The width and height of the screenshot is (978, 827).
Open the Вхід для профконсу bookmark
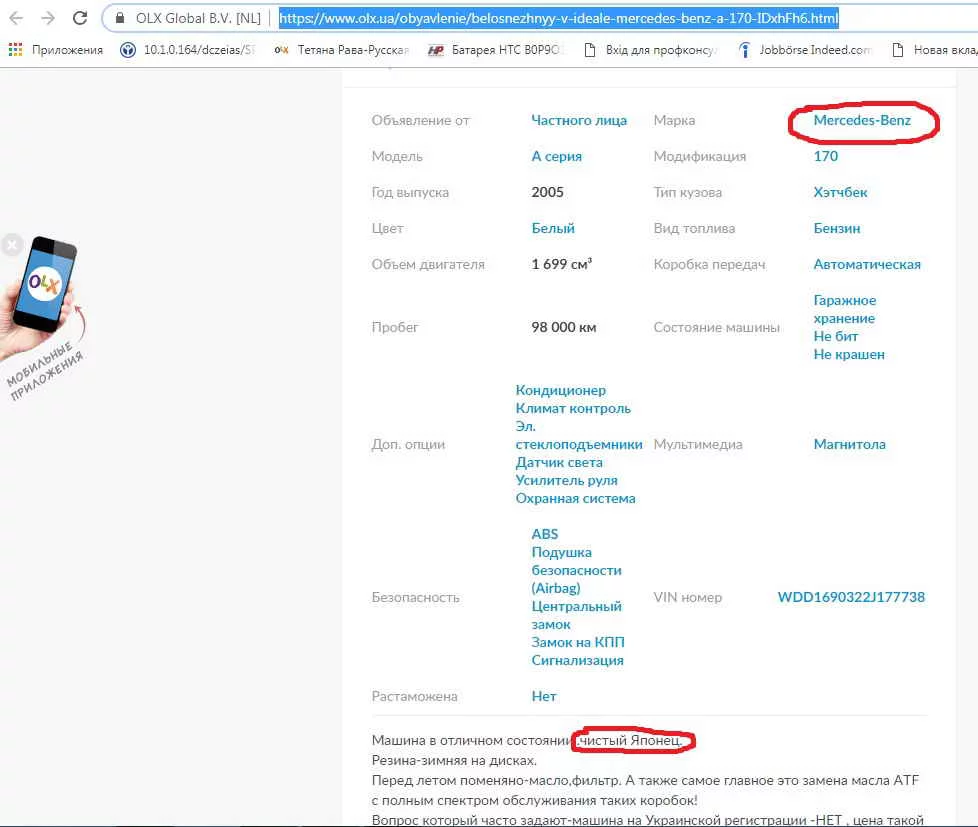click(650, 50)
